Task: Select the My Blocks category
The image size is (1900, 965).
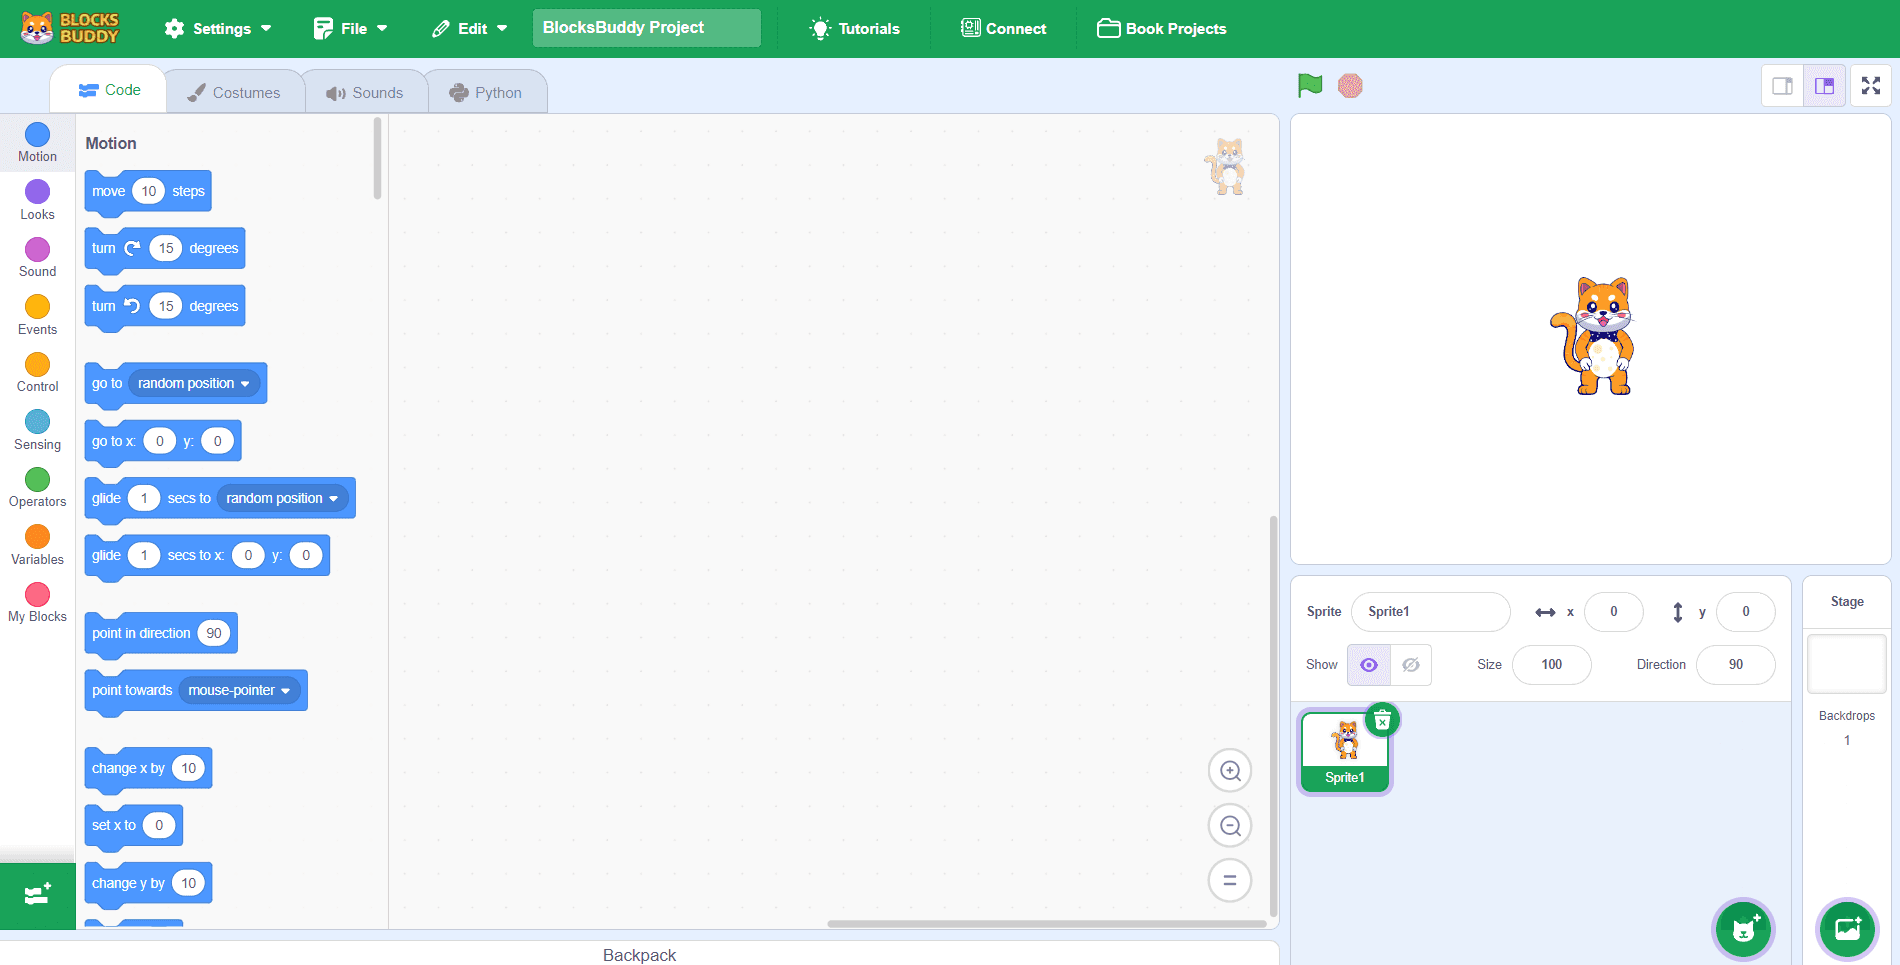Action: pos(37,603)
